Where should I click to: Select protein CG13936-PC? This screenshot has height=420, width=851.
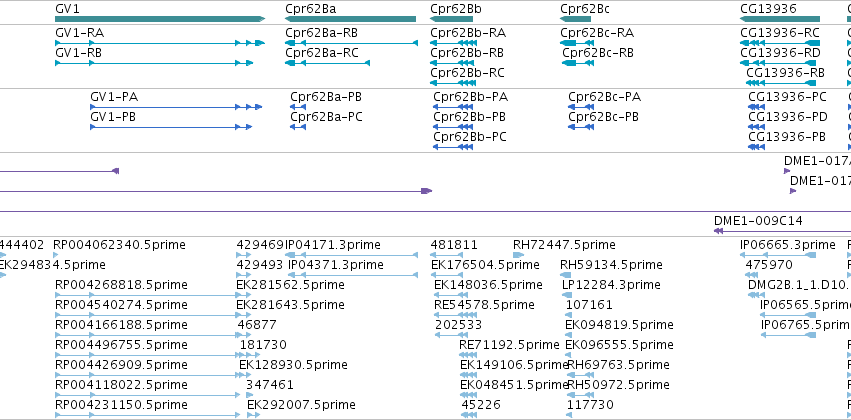coord(788,97)
